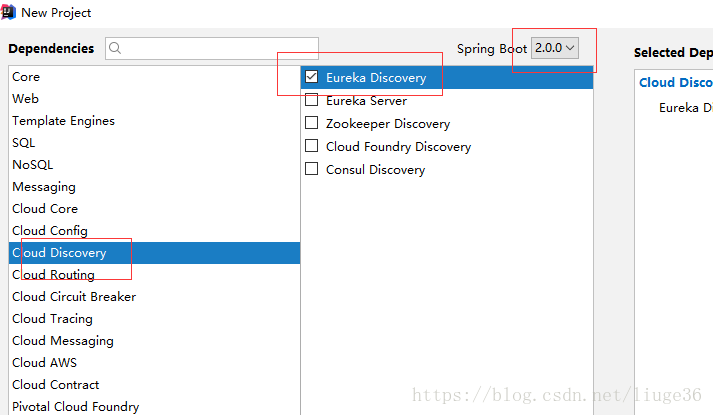The height and width of the screenshot is (415, 713).
Task: Check the Zookeeper Discovery checkbox
Action: (x=311, y=123)
